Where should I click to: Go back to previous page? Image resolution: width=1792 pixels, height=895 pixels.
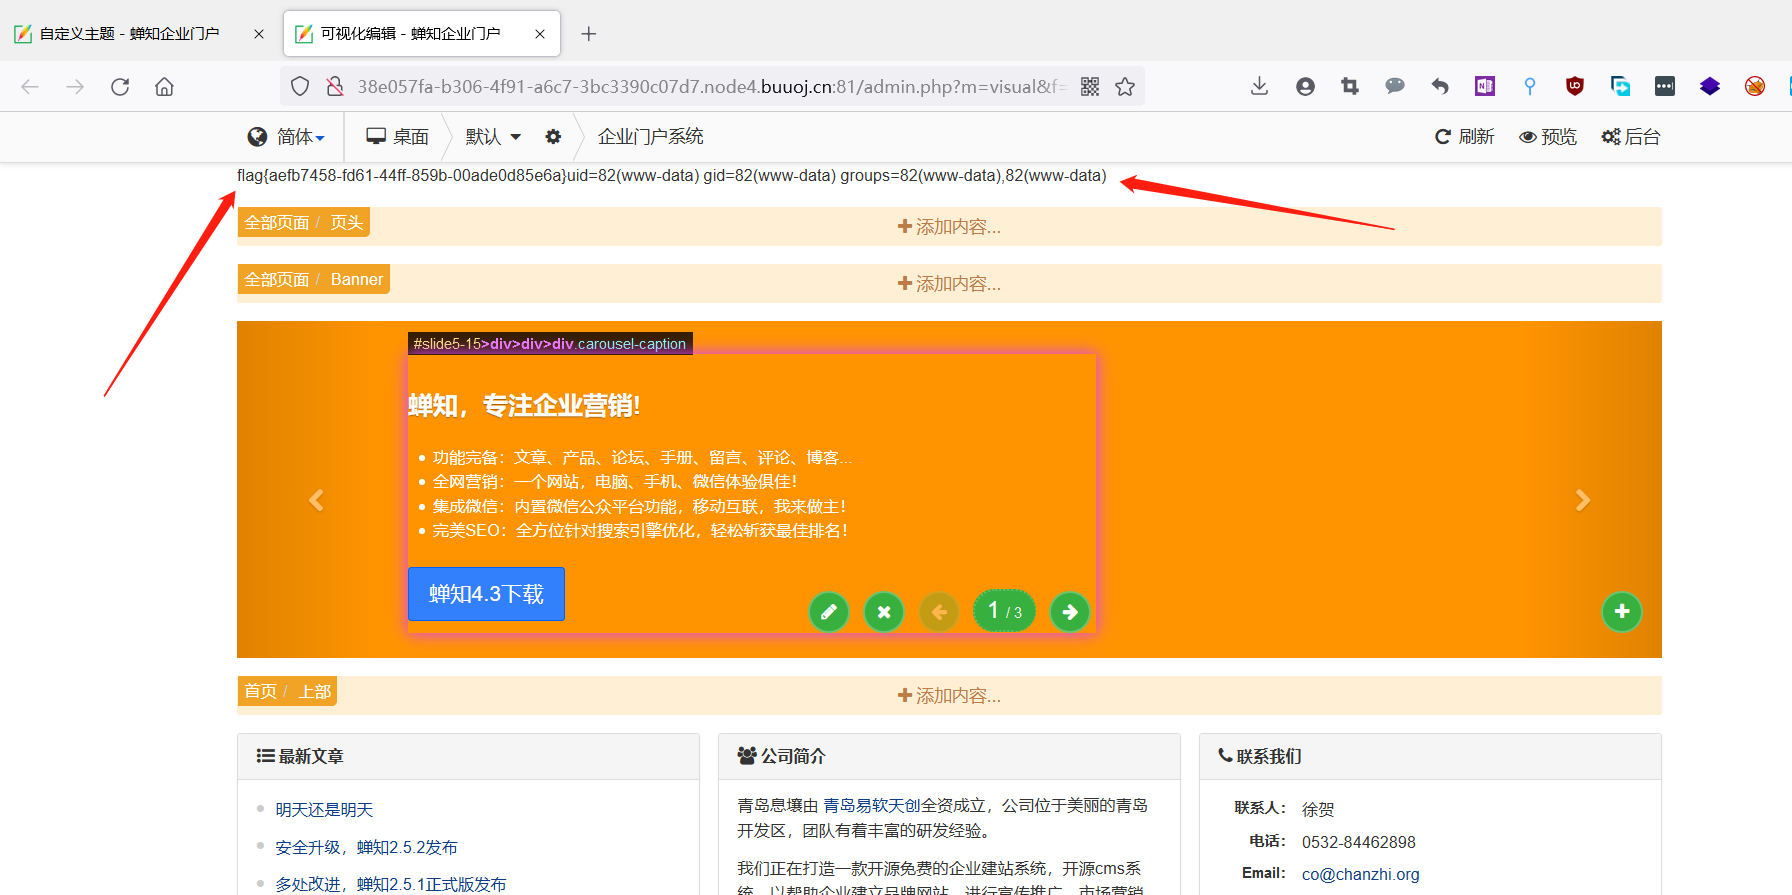pos(30,87)
